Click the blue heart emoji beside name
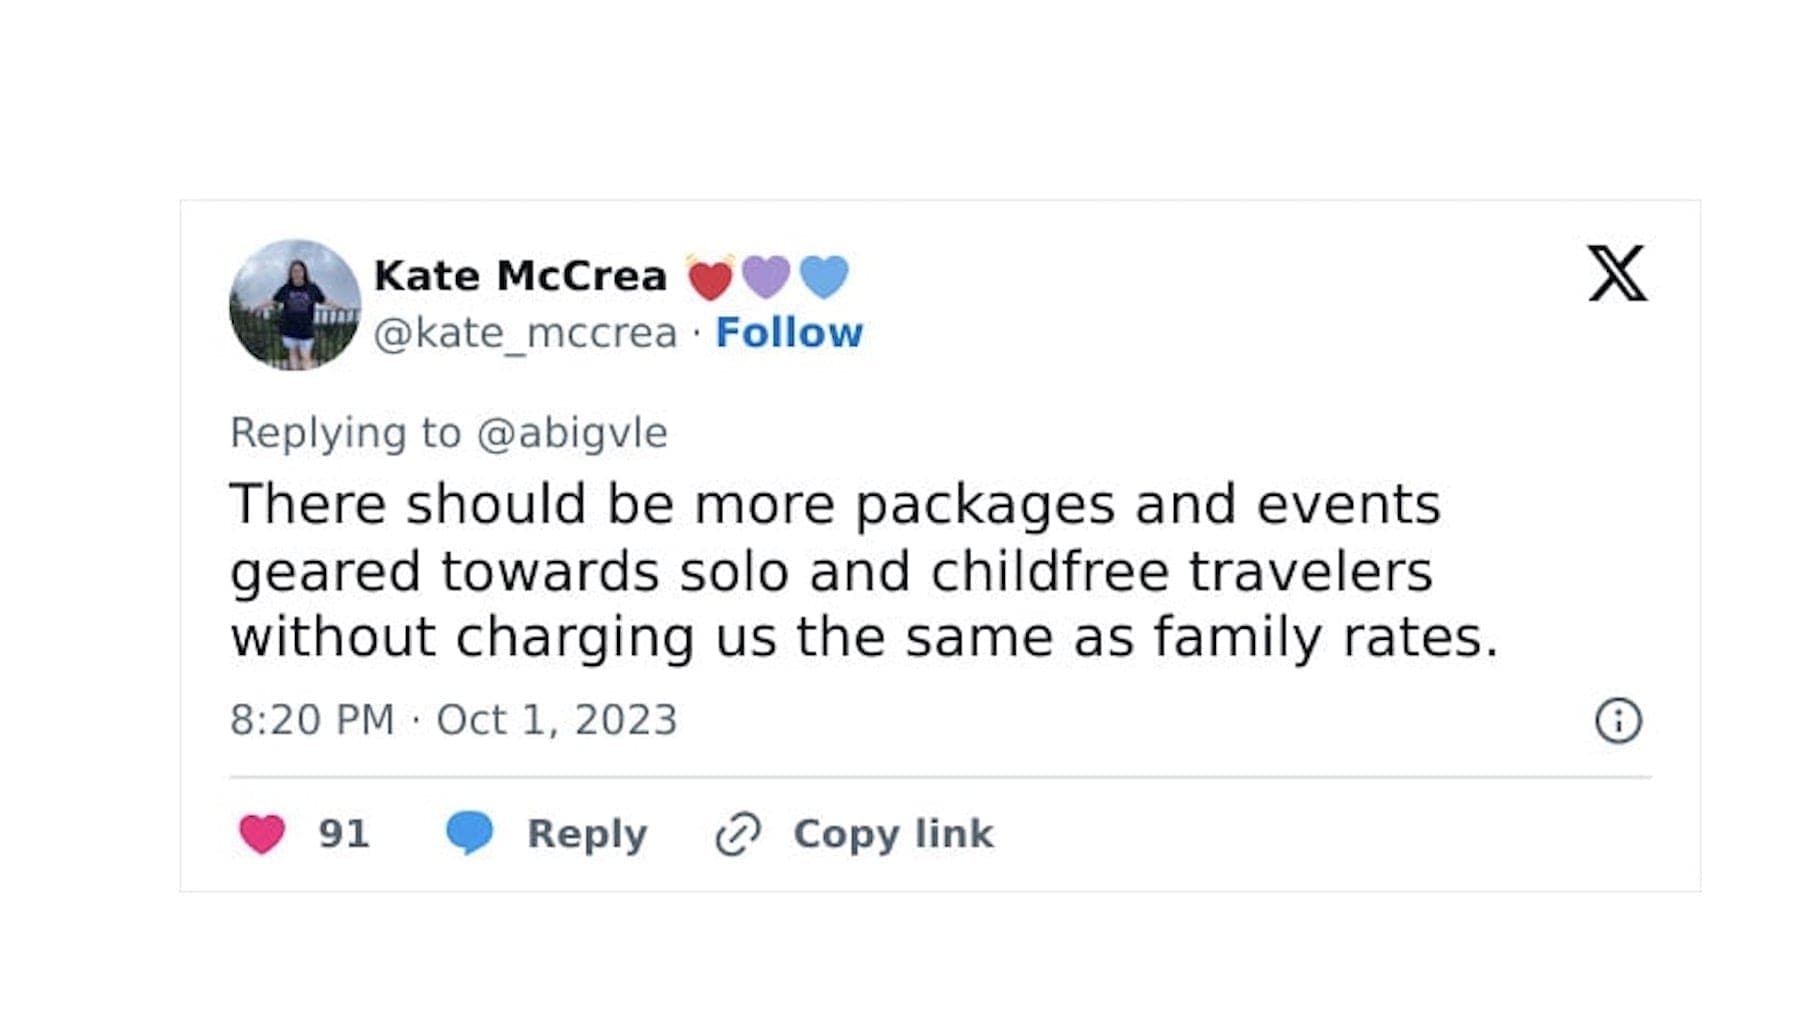This screenshot has width=1814, height=1022. (x=824, y=276)
